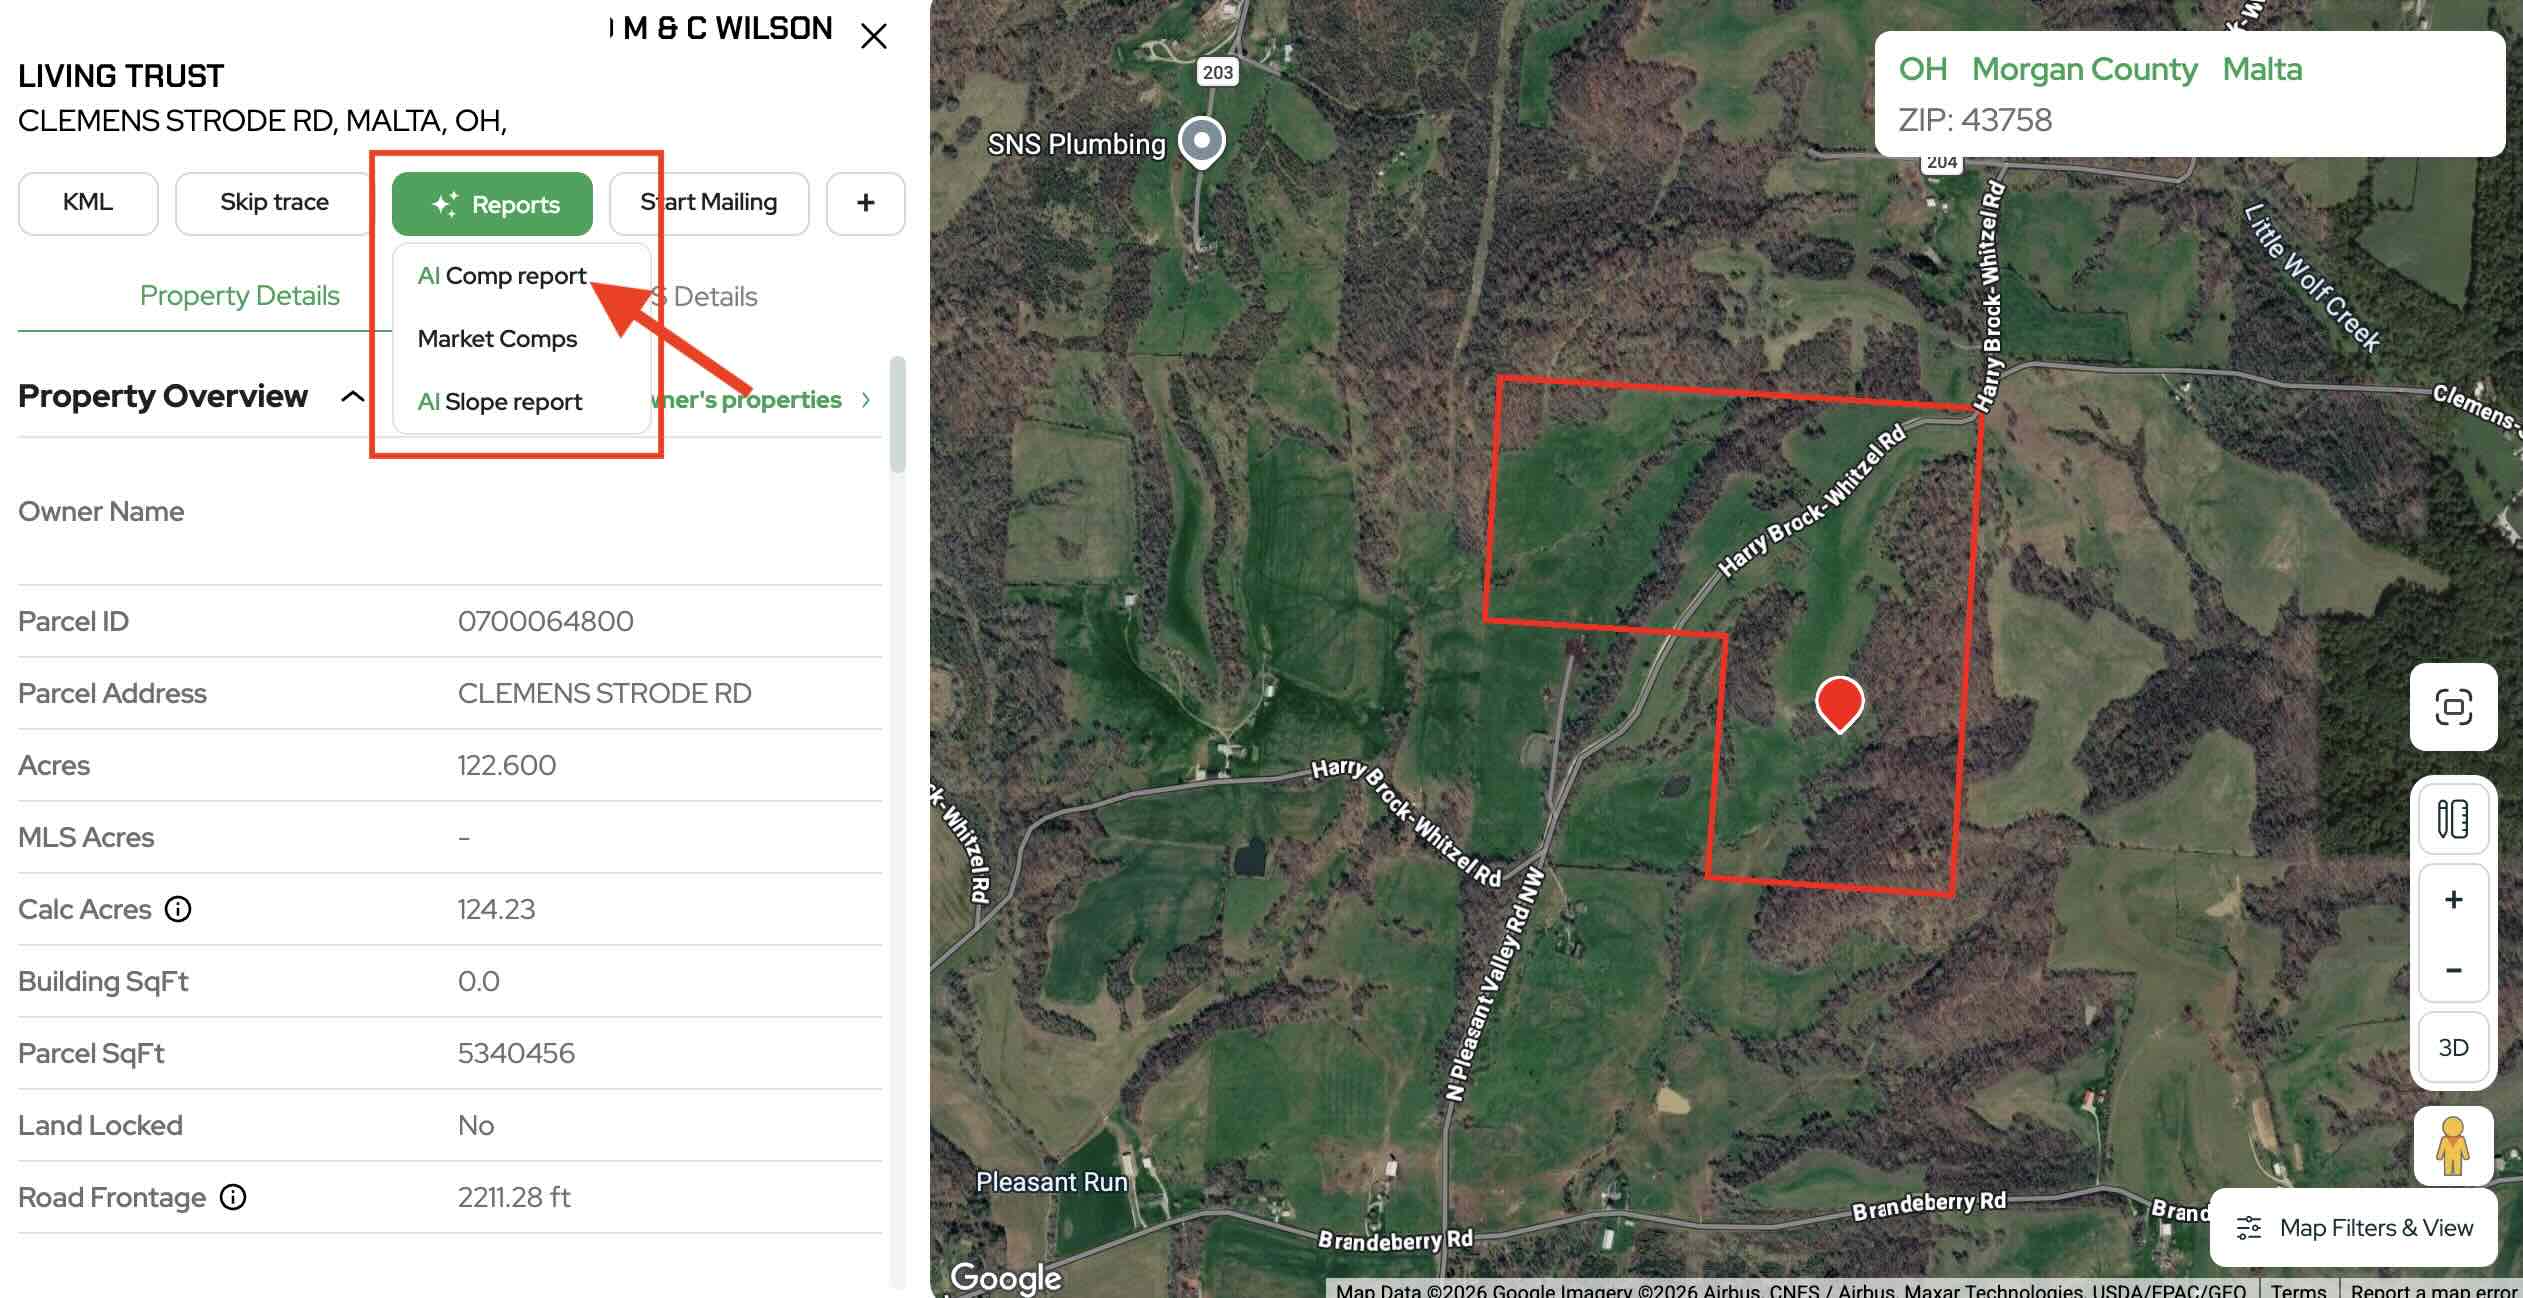This screenshot has height=1298, width=2523.
Task: Open Map Filters & View panel
Action: (2353, 1227)
